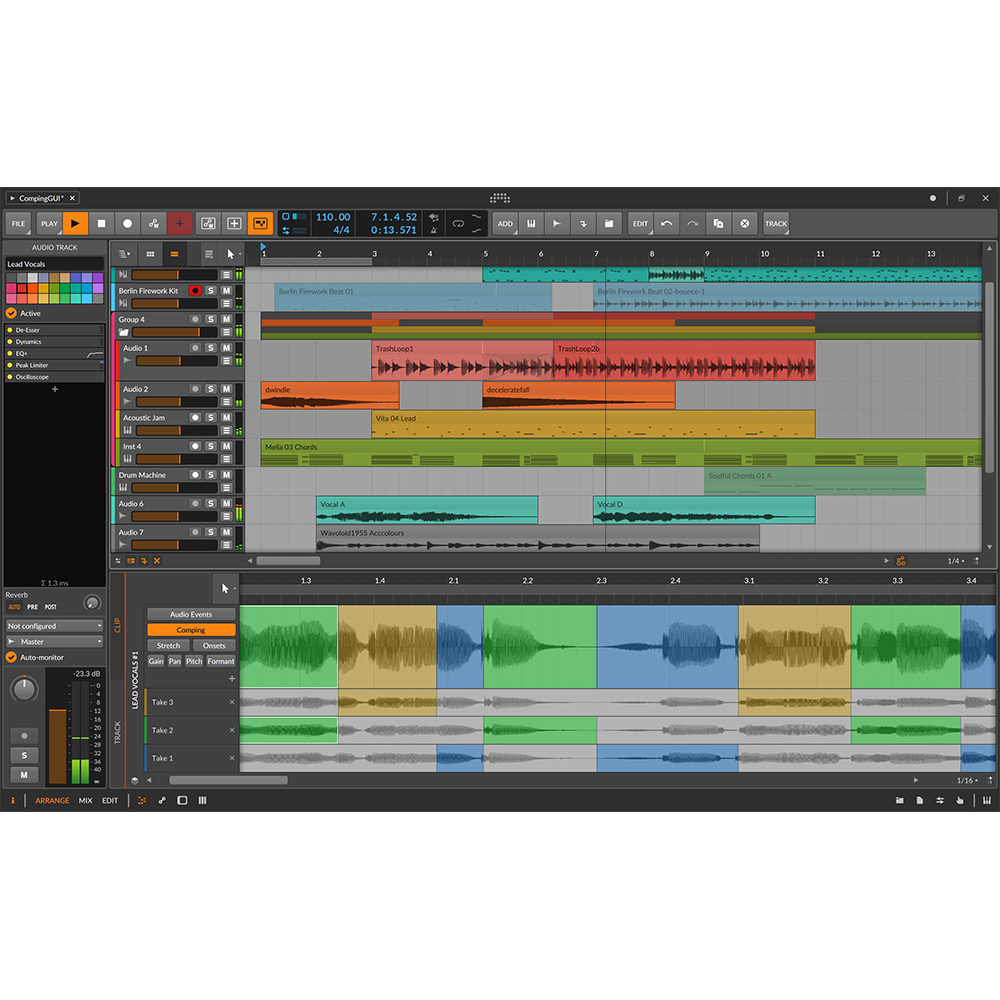Viewport: 1000px width, 1000px height.
Task: Click the Undo arrow in toolbar
Action: [x=667, y=224]
